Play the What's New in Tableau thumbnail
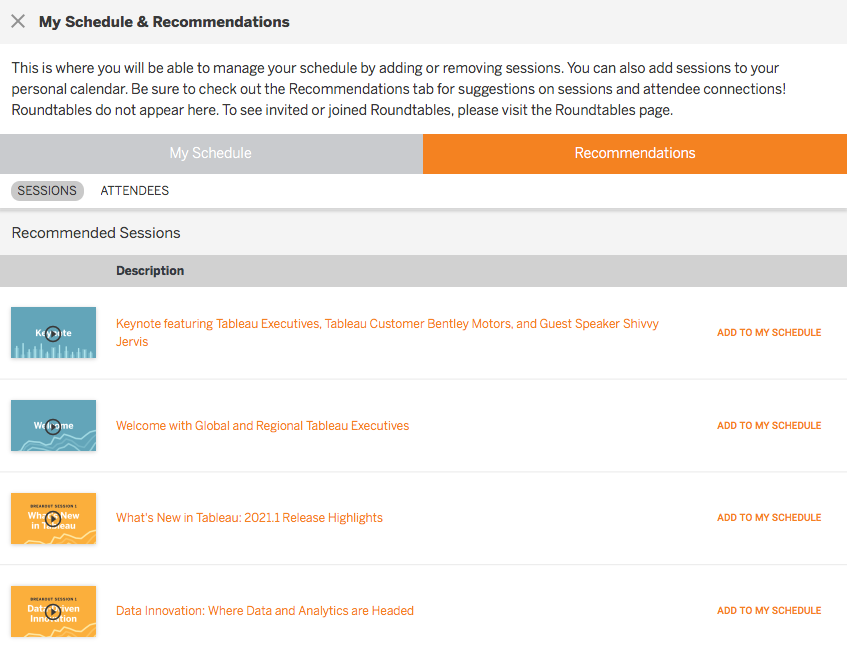This screenshot has height=654, width=847. pos(53,518)
